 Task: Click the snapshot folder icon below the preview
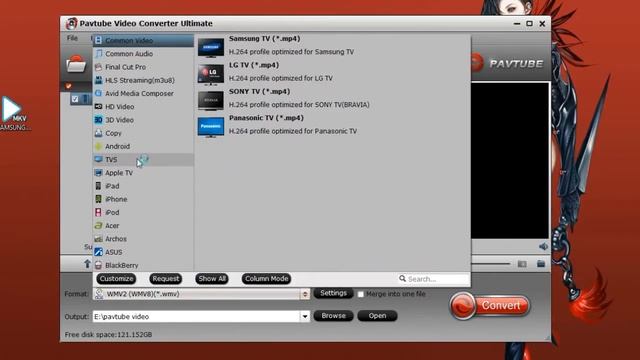(541, 264)
